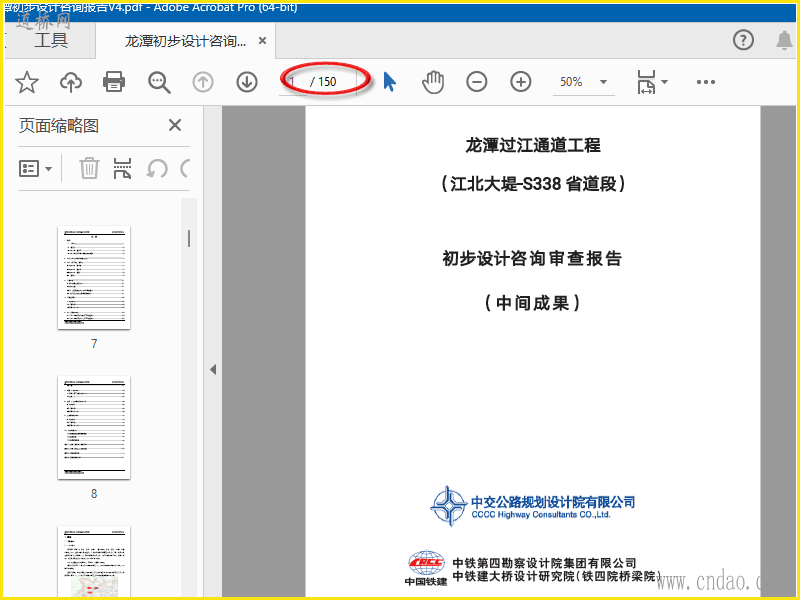Click the 龙潭过江通道工程 heading
Image resolution: width=800 pixels, height=600 pixels.
533,145
